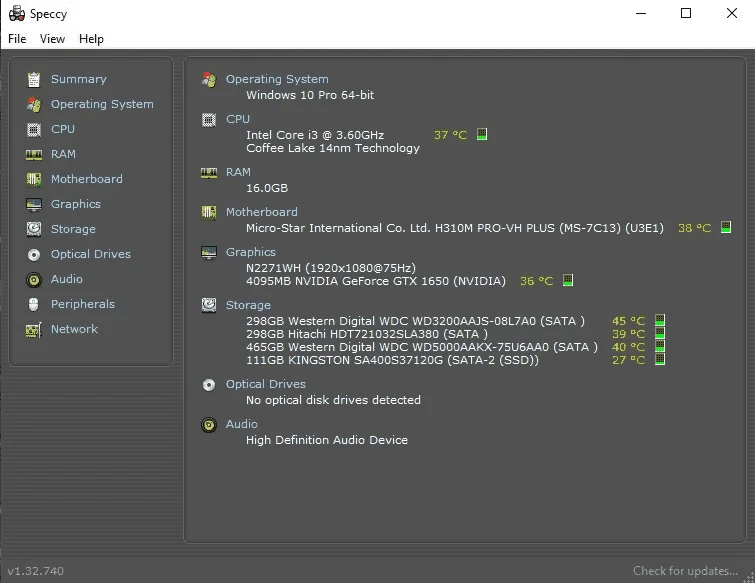This screenshot has height=583, width=755.
Task: Click the 16.0GB RAM value
Action: (267, 188)
